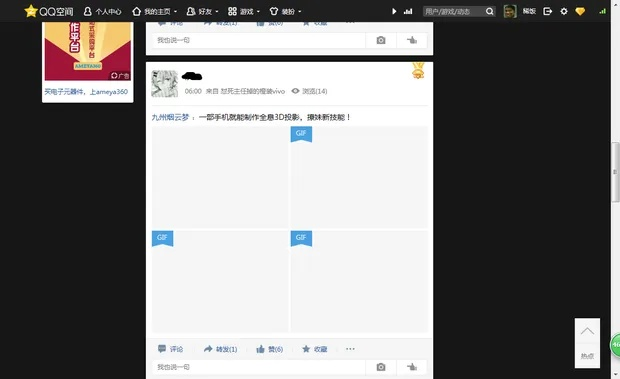Click the page vertical scrollbar thumb
This screenshot has height=379, width=620.
click(x=615, y=172)
